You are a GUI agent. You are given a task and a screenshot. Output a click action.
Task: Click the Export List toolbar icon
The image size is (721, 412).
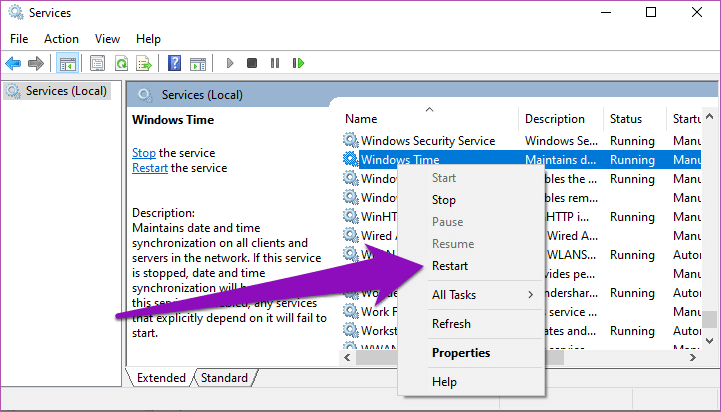tap(144, 63)
